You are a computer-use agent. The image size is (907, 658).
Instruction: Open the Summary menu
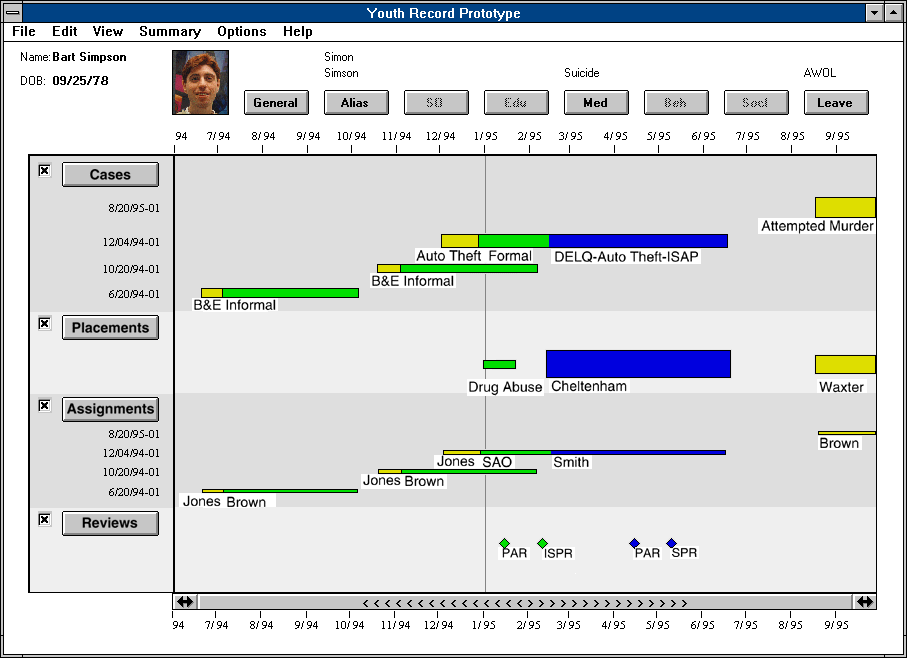[170, 31]
